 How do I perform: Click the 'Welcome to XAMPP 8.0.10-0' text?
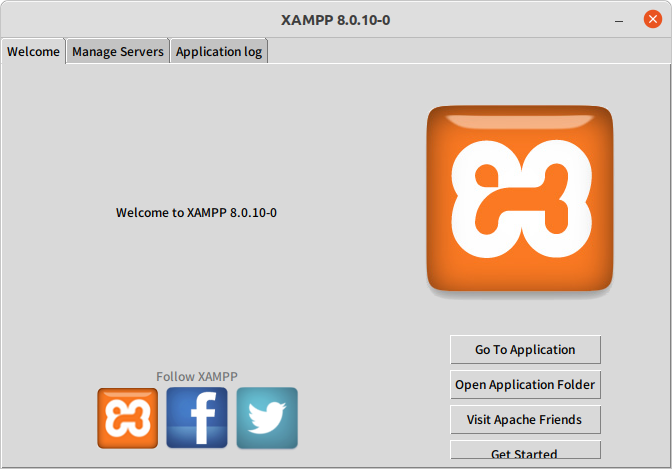tap(196, 213)
